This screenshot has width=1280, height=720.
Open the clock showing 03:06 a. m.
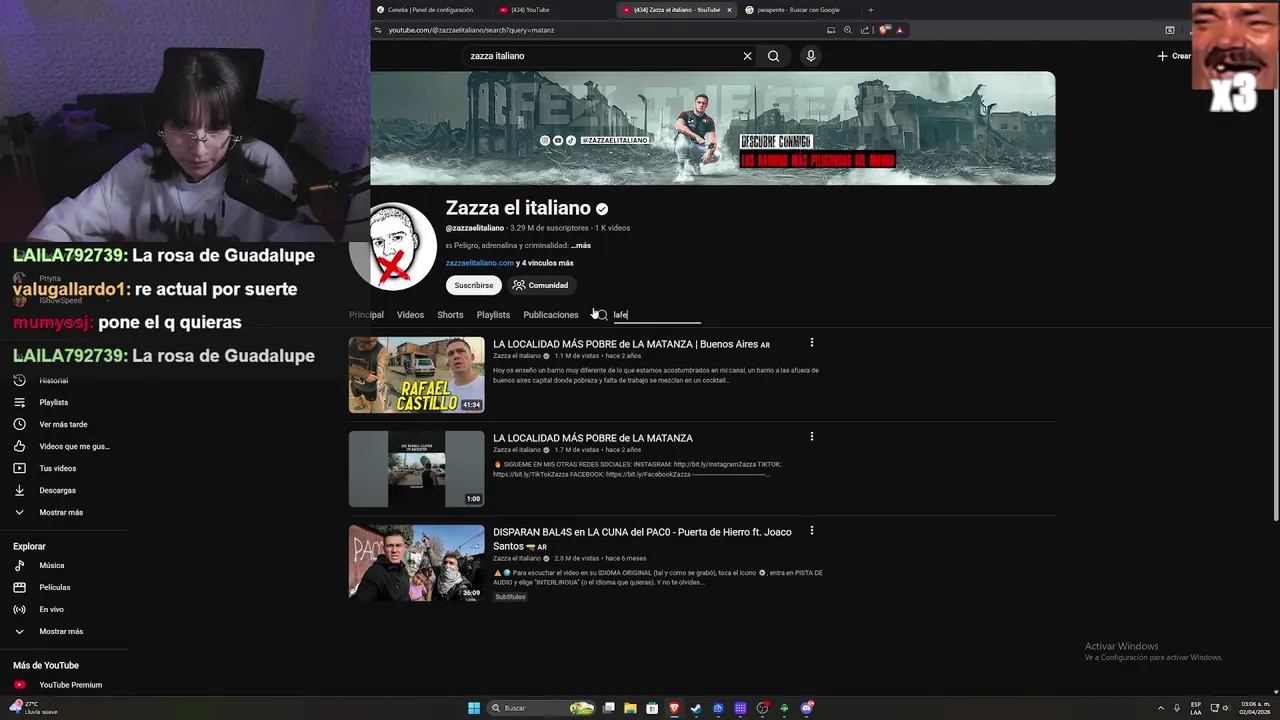[1255, 708]
